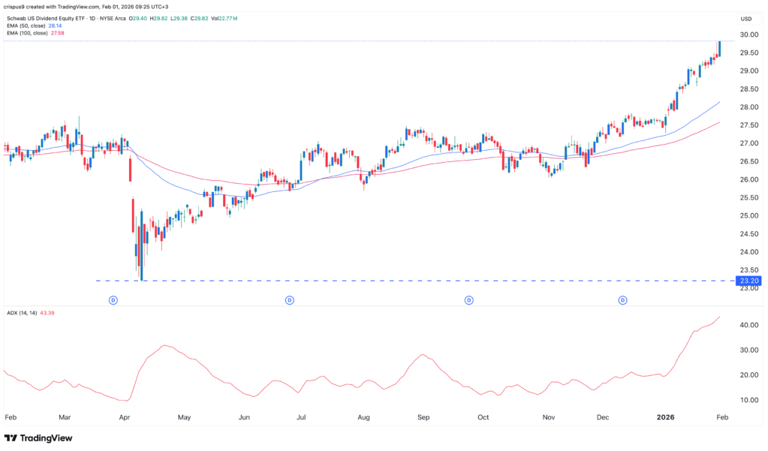
Task: Click the leftmost Feb label on time axis
Action: (x=10, y=417)
